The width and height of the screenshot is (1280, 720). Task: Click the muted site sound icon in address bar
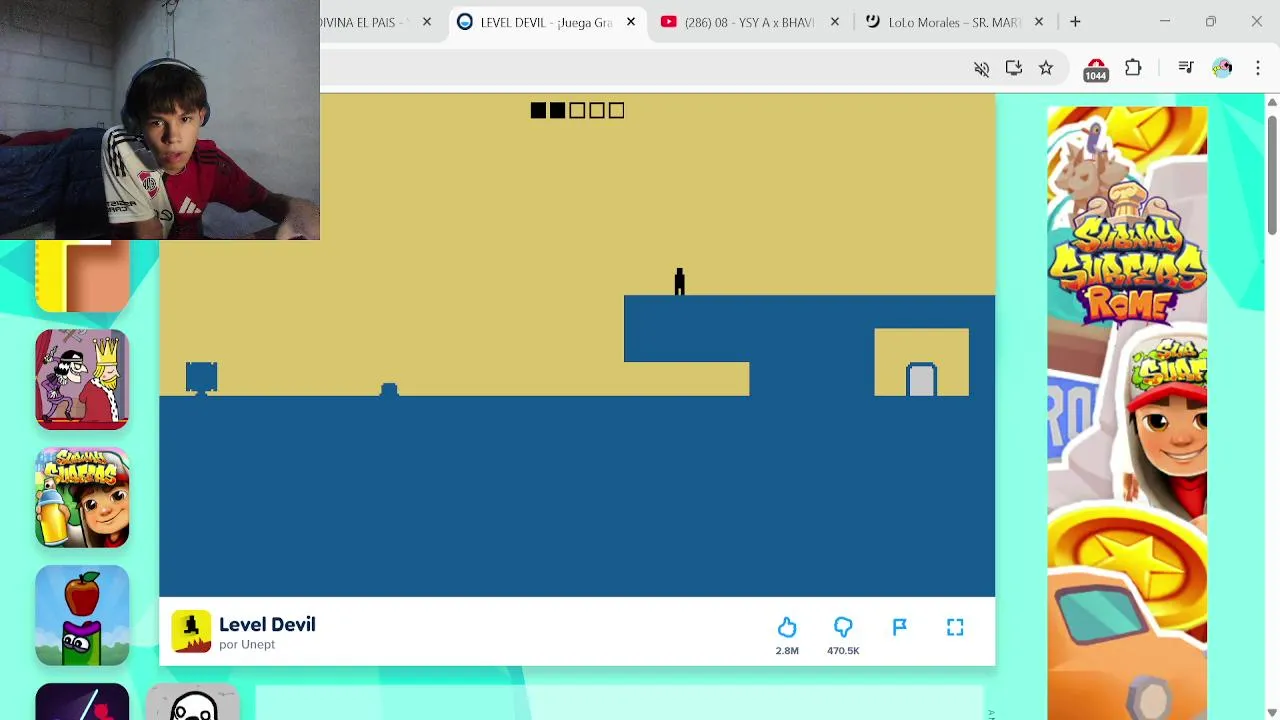pyautogui.click(x=981, y=68)
